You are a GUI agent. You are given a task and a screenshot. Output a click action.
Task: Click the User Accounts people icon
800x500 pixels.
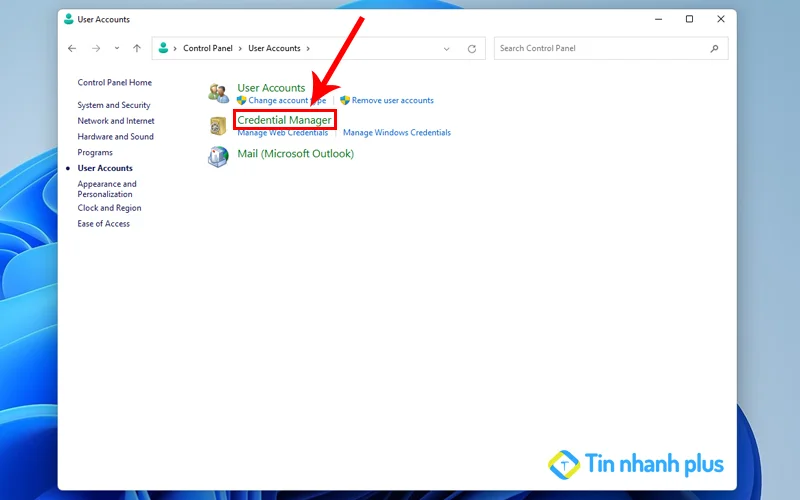218,93
